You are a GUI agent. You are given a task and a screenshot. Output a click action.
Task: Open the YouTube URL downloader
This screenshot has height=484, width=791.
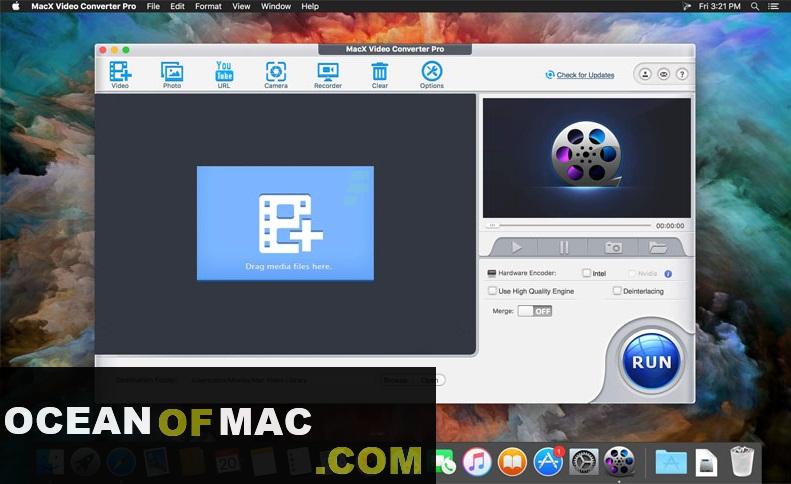click(x=224, y=74)
